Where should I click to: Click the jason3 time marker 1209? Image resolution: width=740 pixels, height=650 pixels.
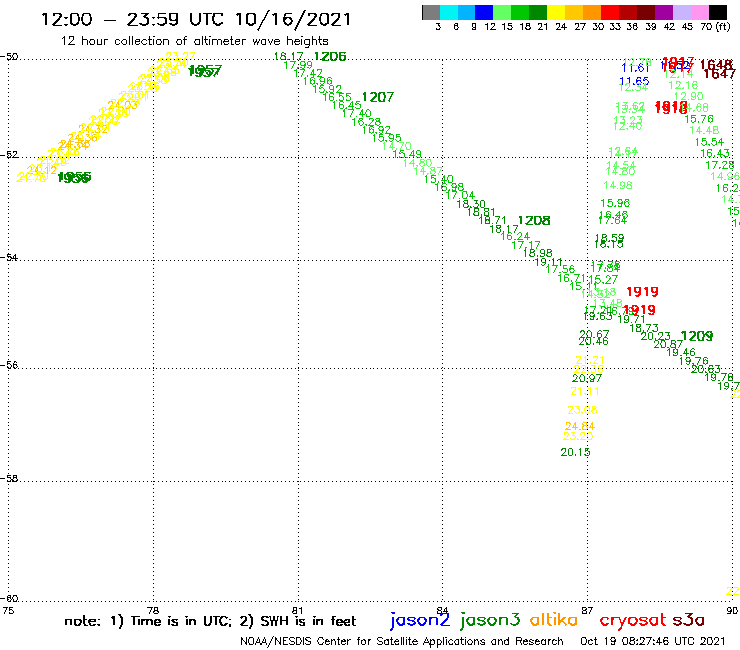point(697,336)
